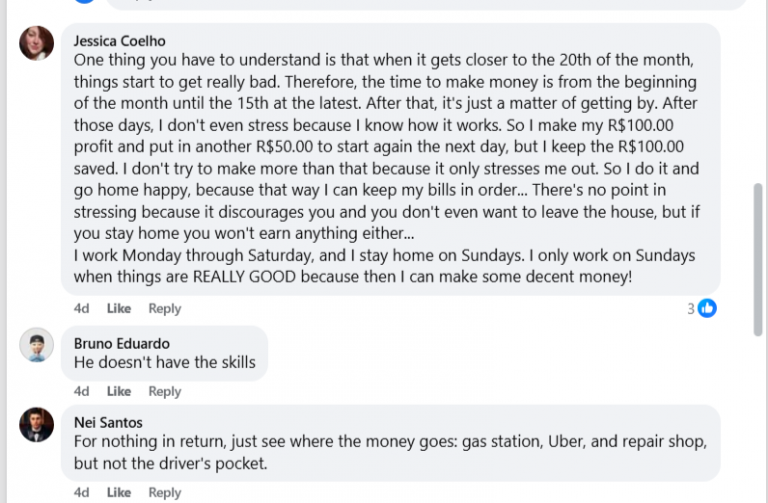This screenshot has width=768, height=503.
Task: Like Nei Santos's comment
Action: [119, 492]
